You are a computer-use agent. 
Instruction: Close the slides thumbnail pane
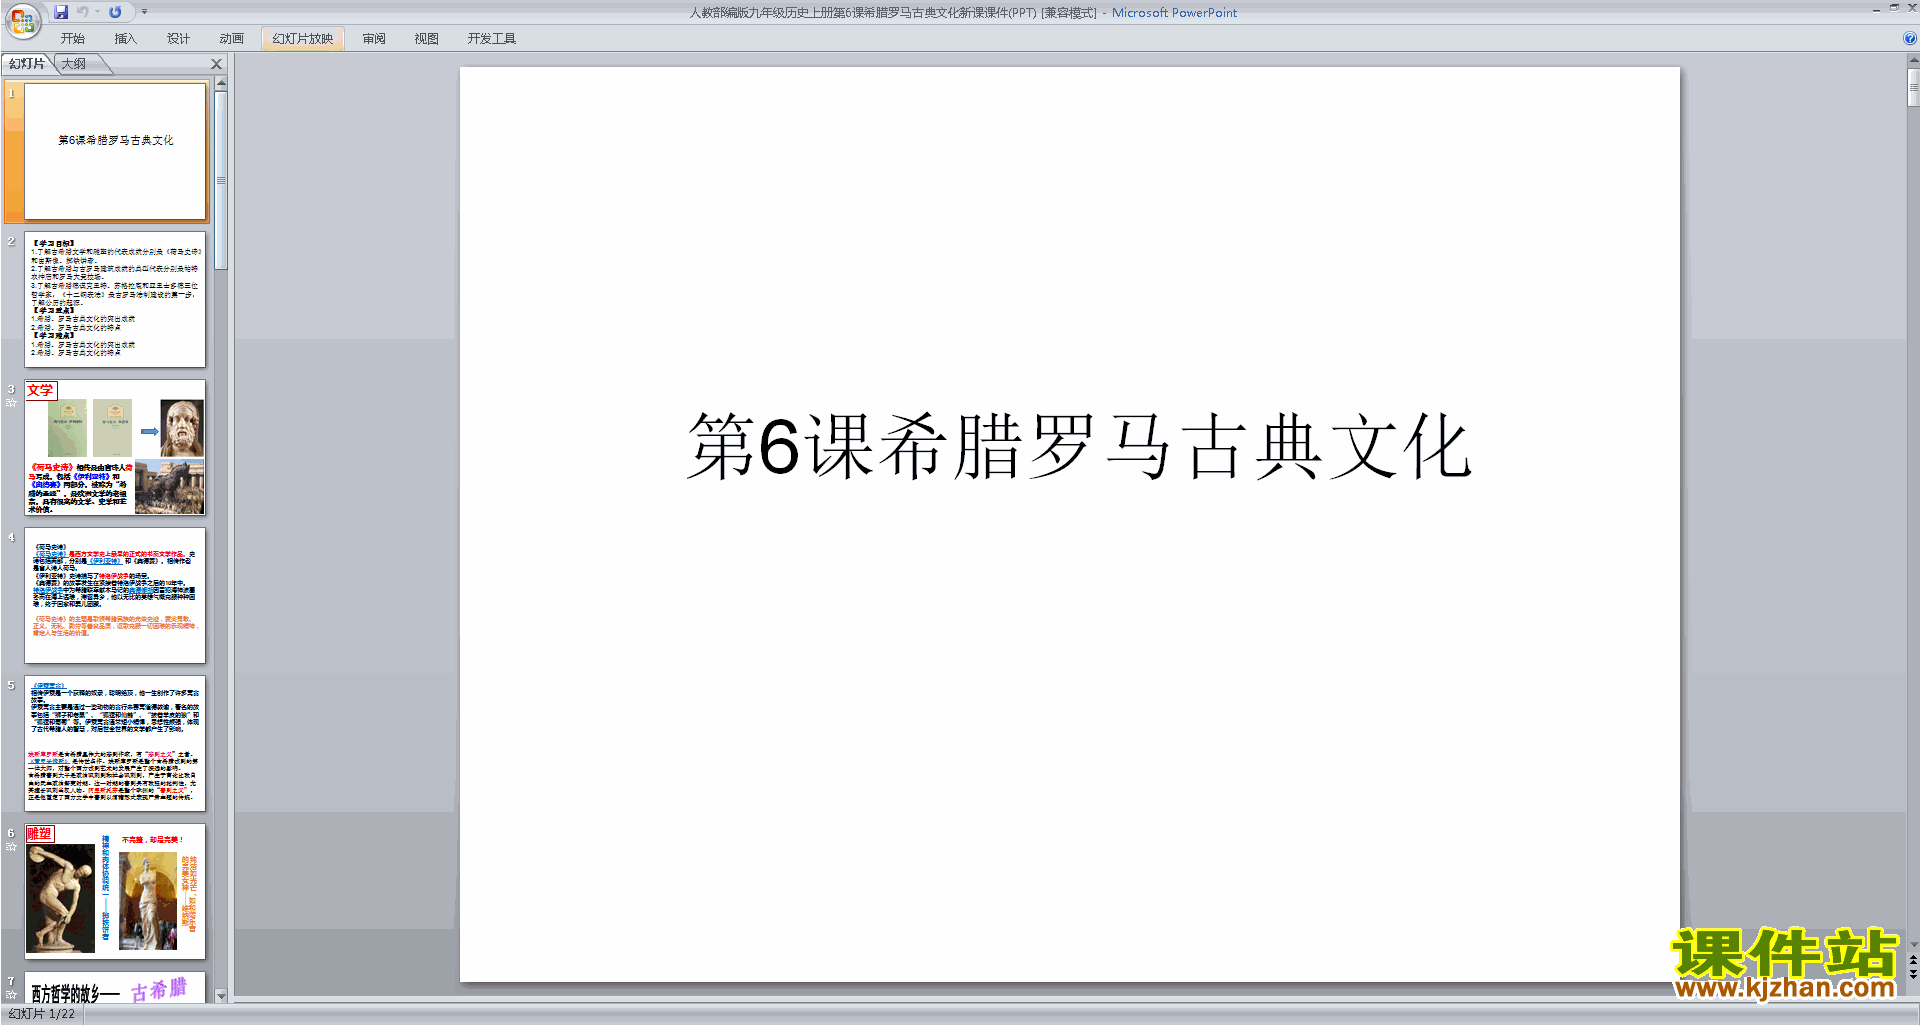216,64
